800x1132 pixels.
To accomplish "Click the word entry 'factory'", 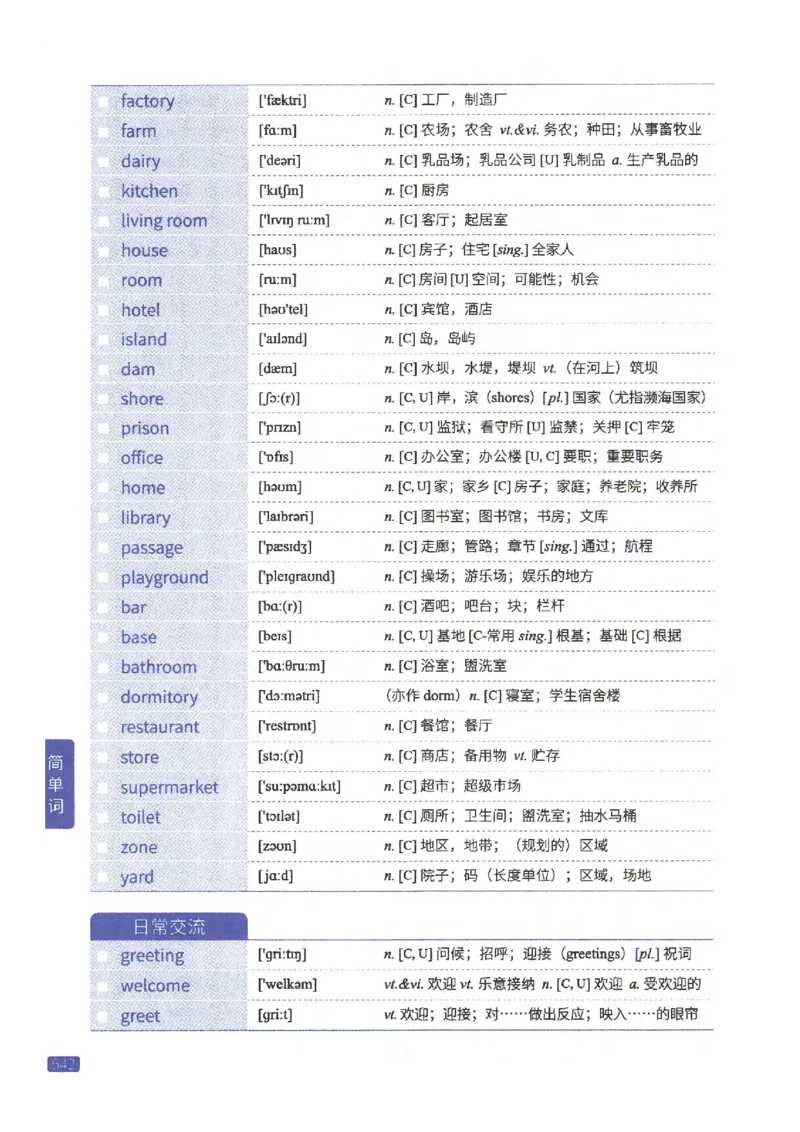I will [148, 101].
